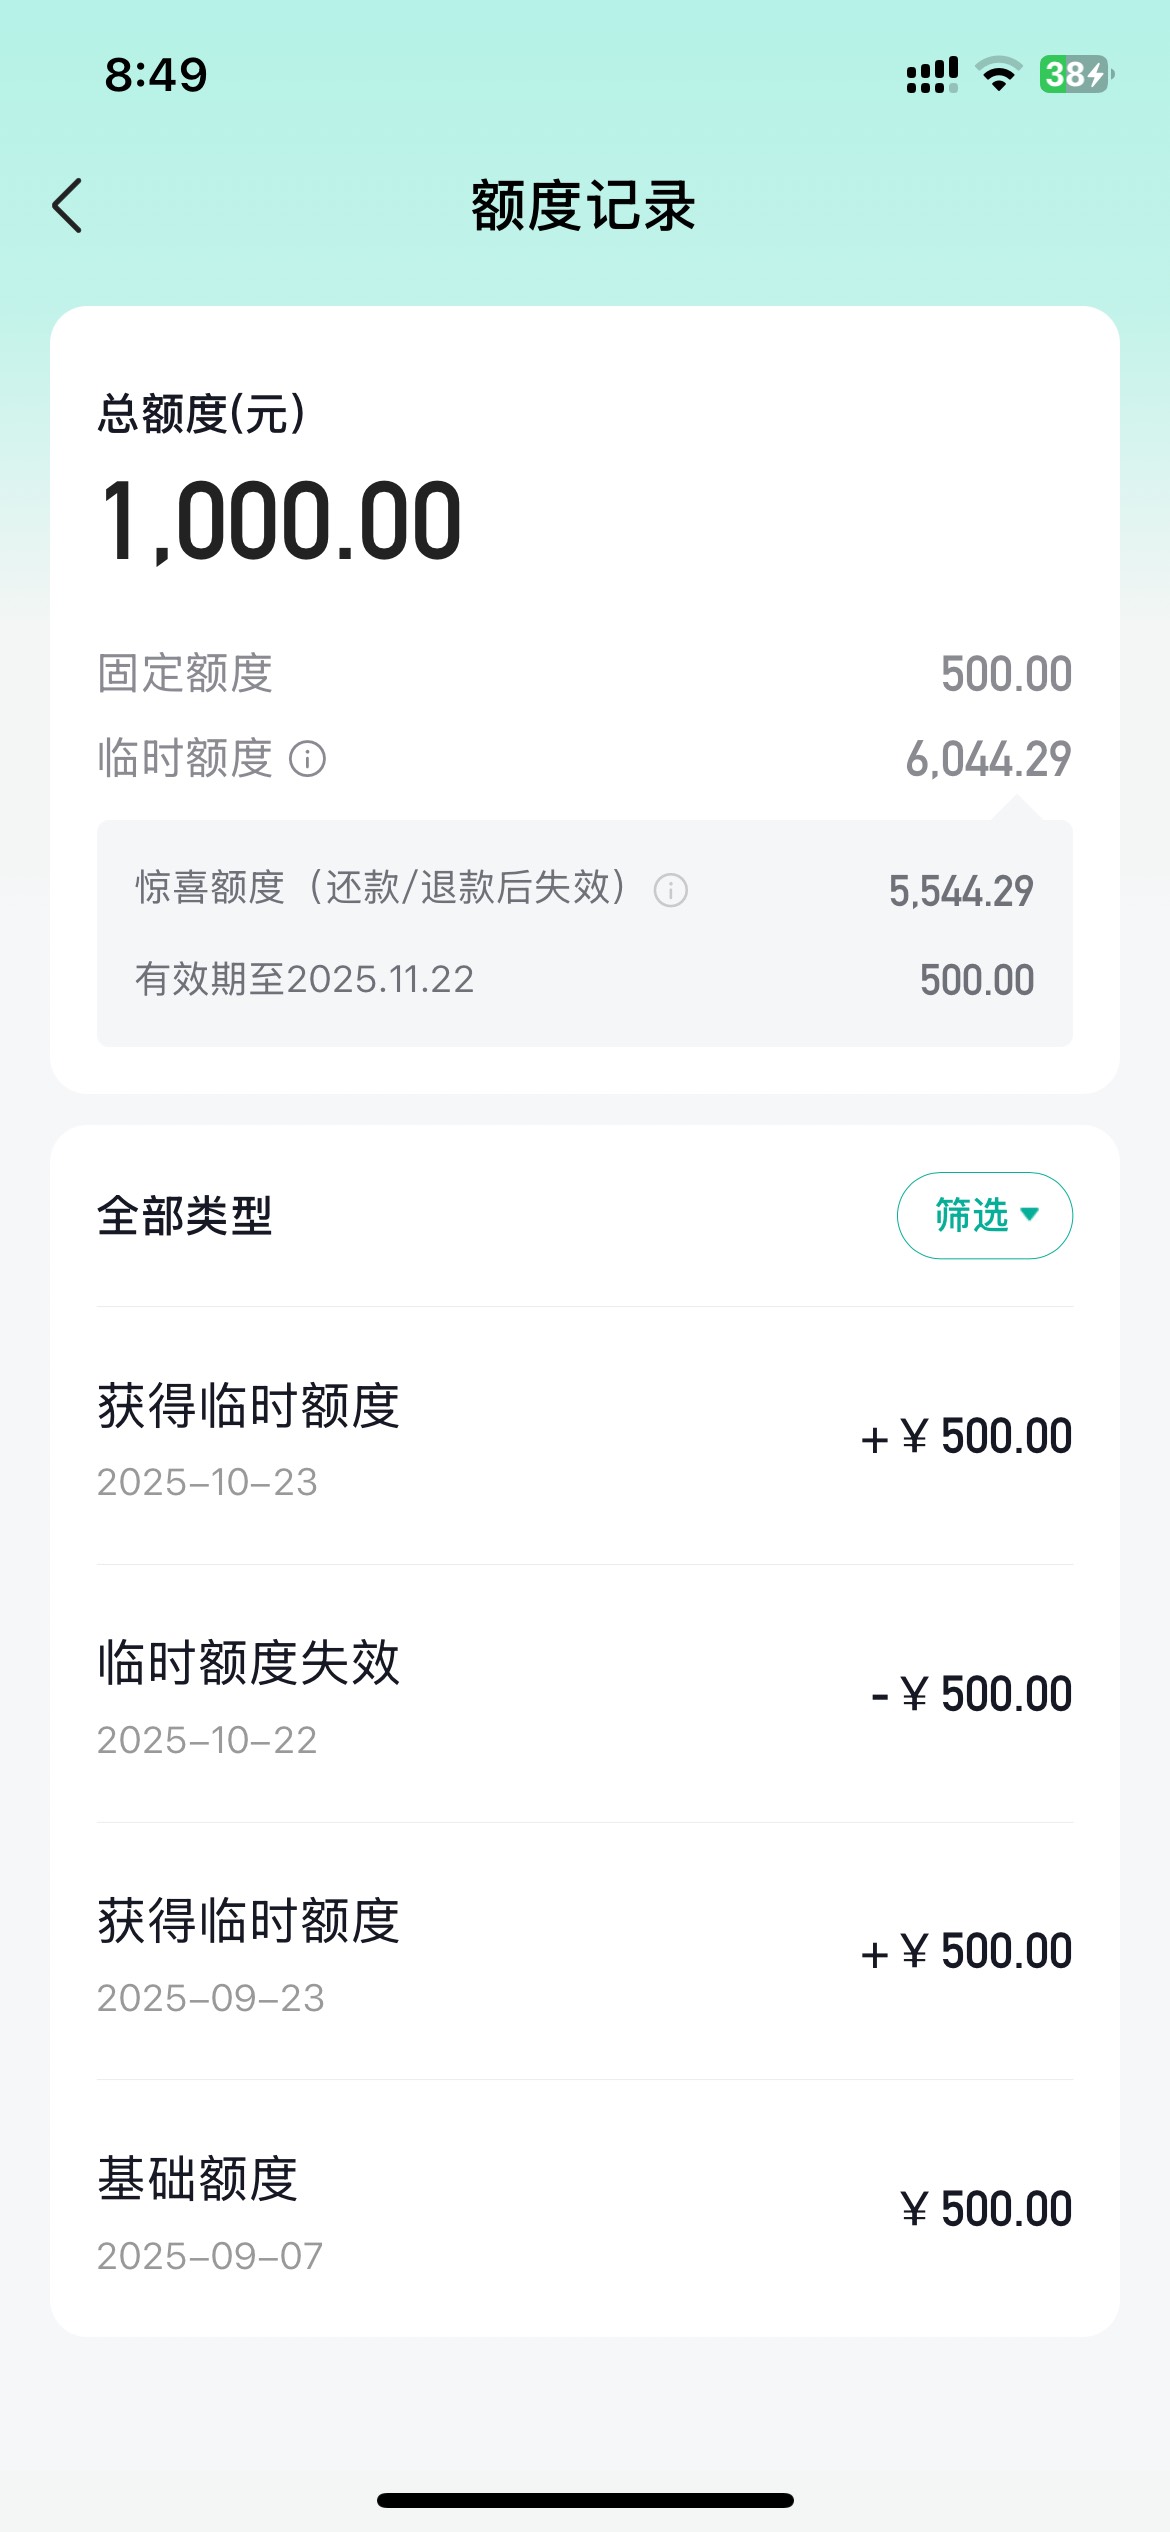Viewport: 1170px width, 2532px height.
Task: Tap the cellular signal icon
Action: click(931, 75)
